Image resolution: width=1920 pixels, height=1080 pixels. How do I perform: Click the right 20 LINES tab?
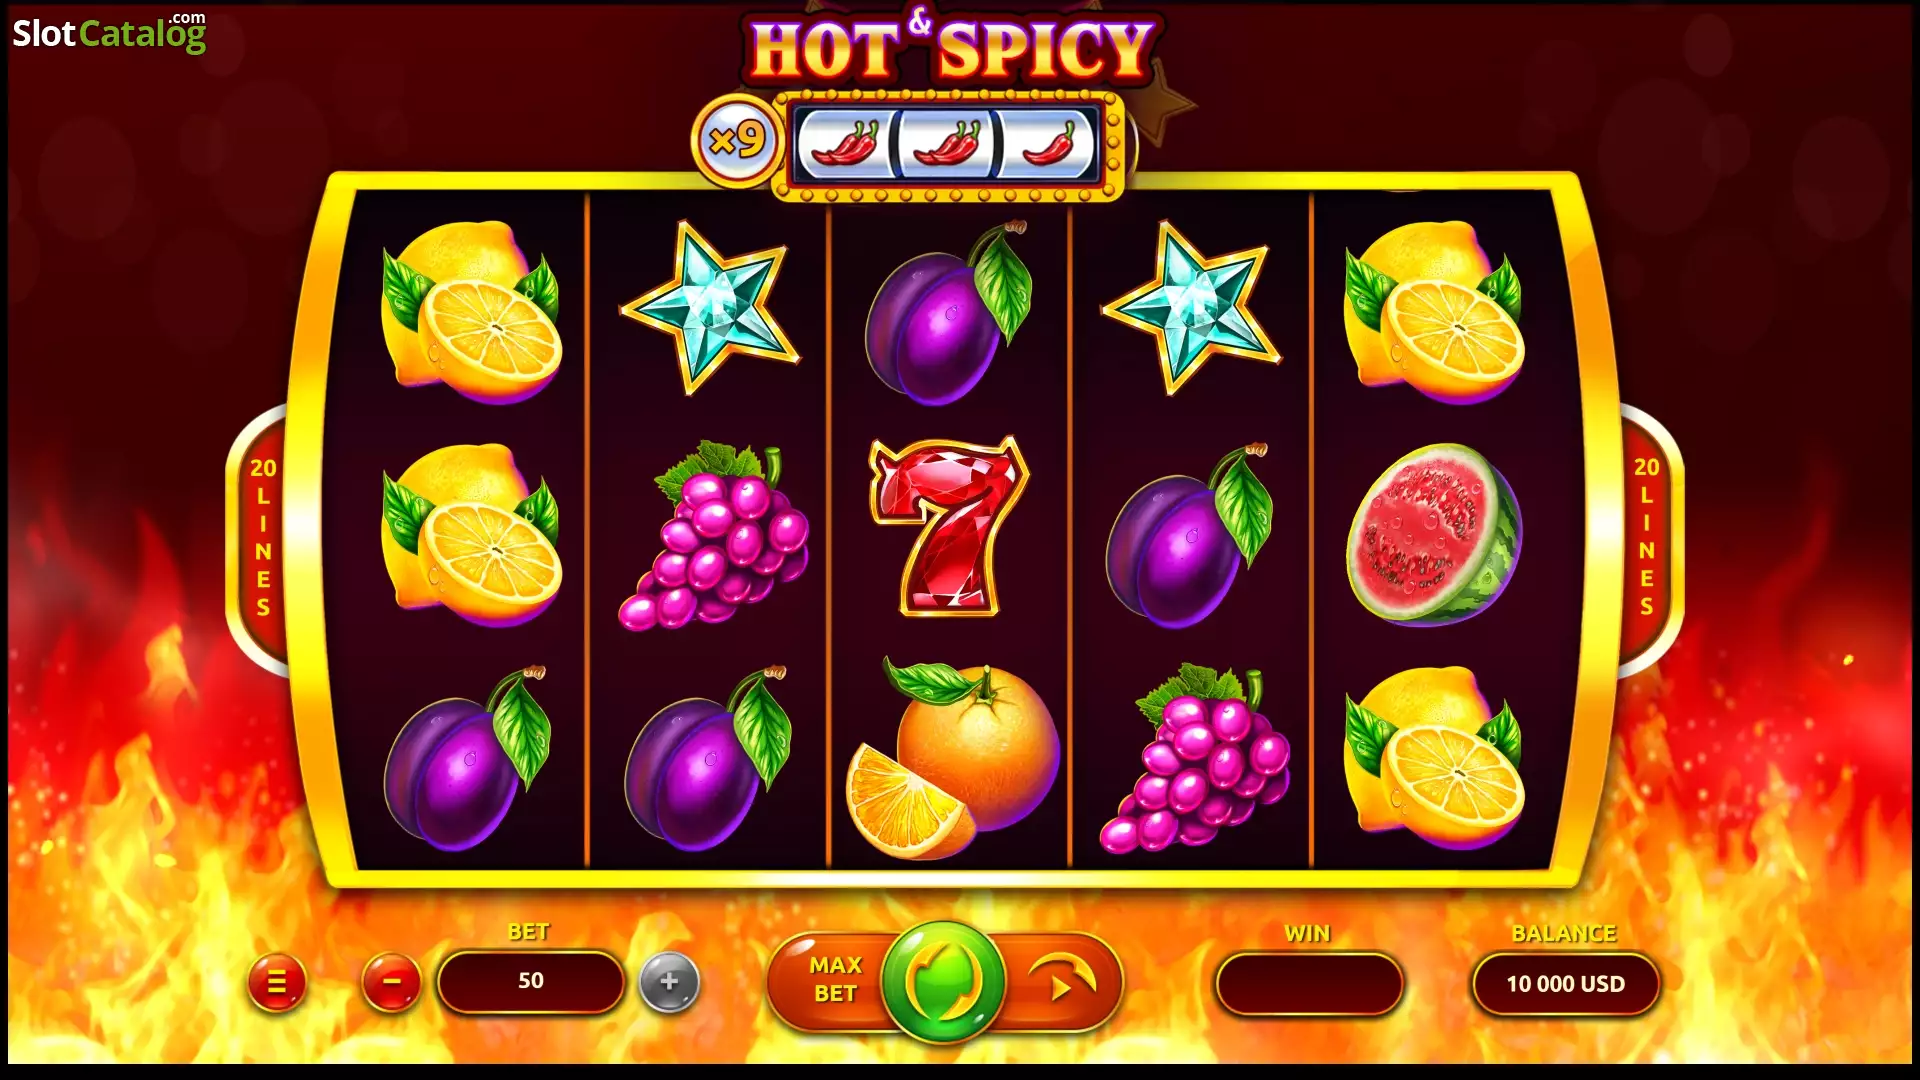pos(1646,538)
